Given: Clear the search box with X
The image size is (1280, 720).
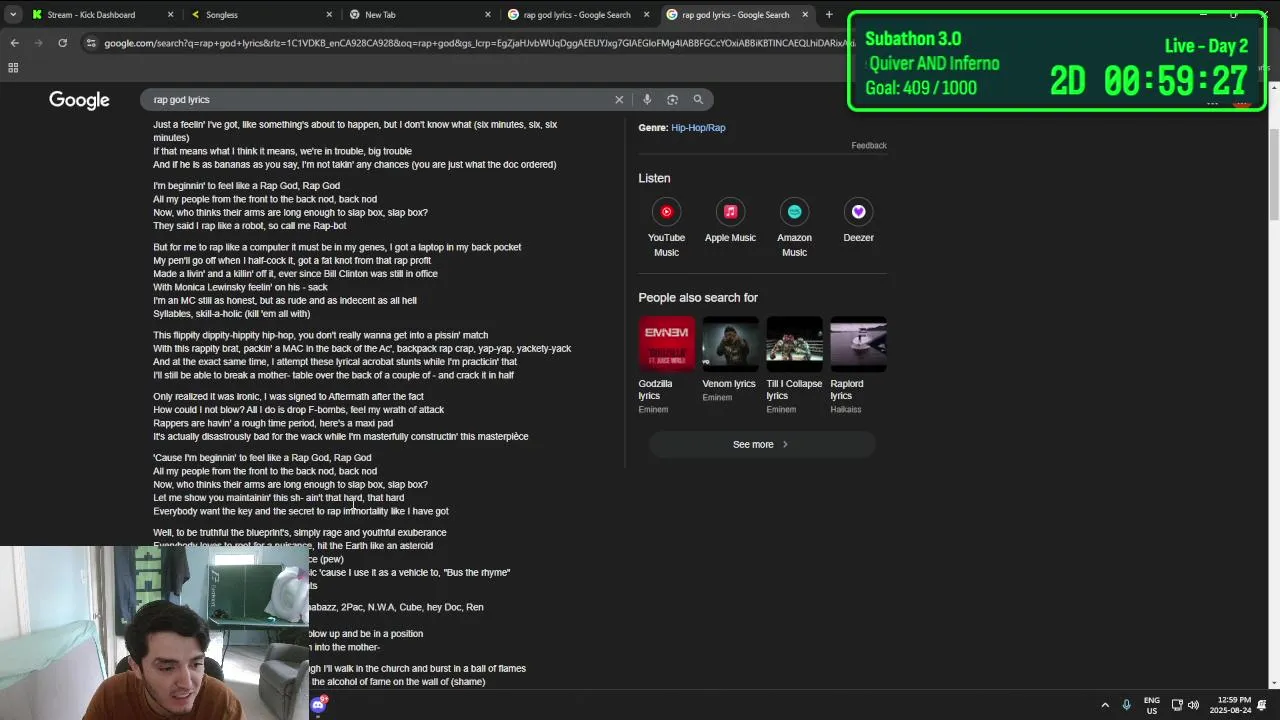Looking at the screenshot, I should tap(619, 100).
